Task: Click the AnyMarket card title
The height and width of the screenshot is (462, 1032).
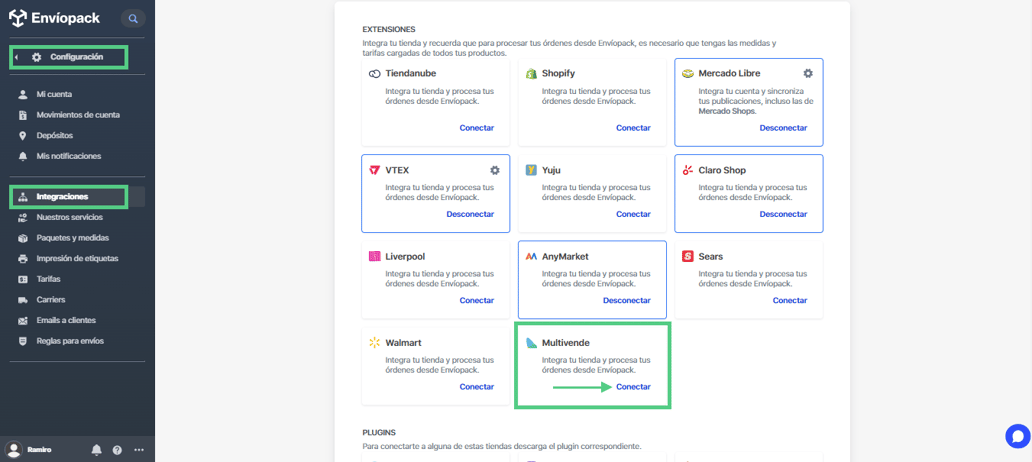Action: tap(565, 256)
